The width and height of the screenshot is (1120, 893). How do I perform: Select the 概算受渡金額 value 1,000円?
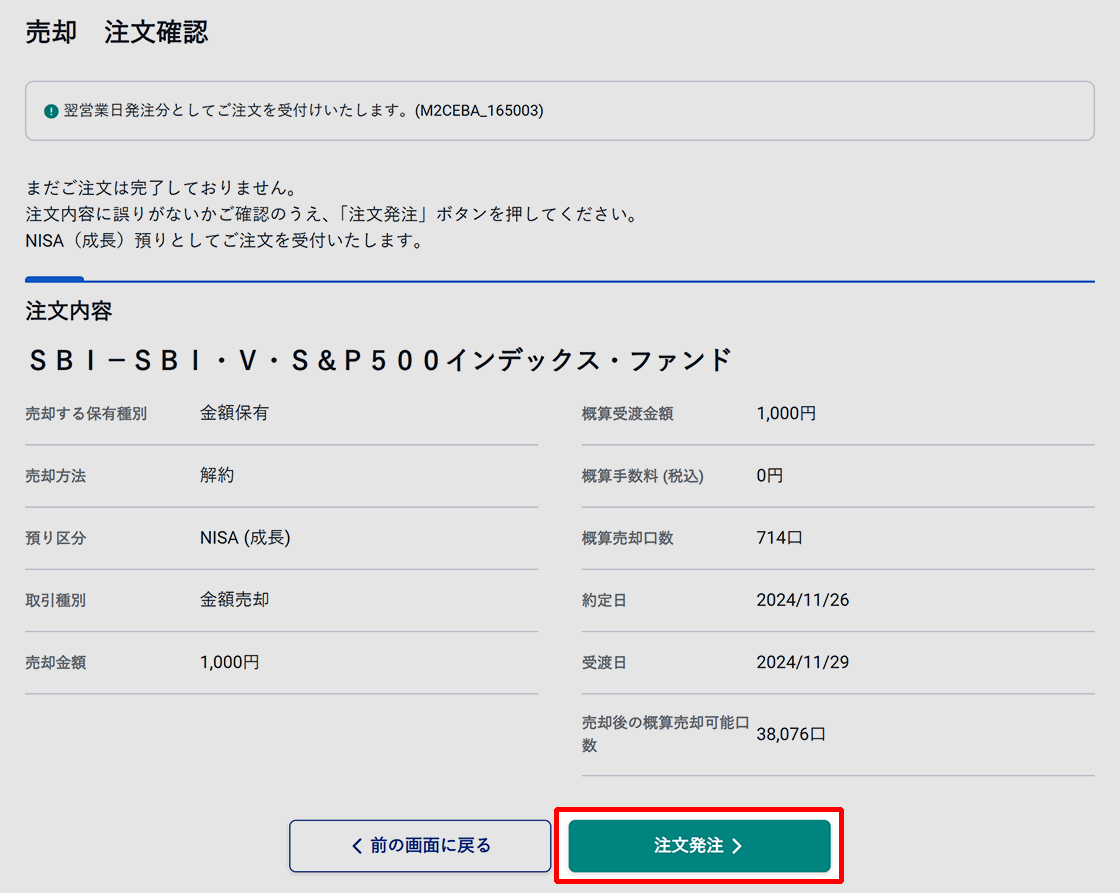786,413
